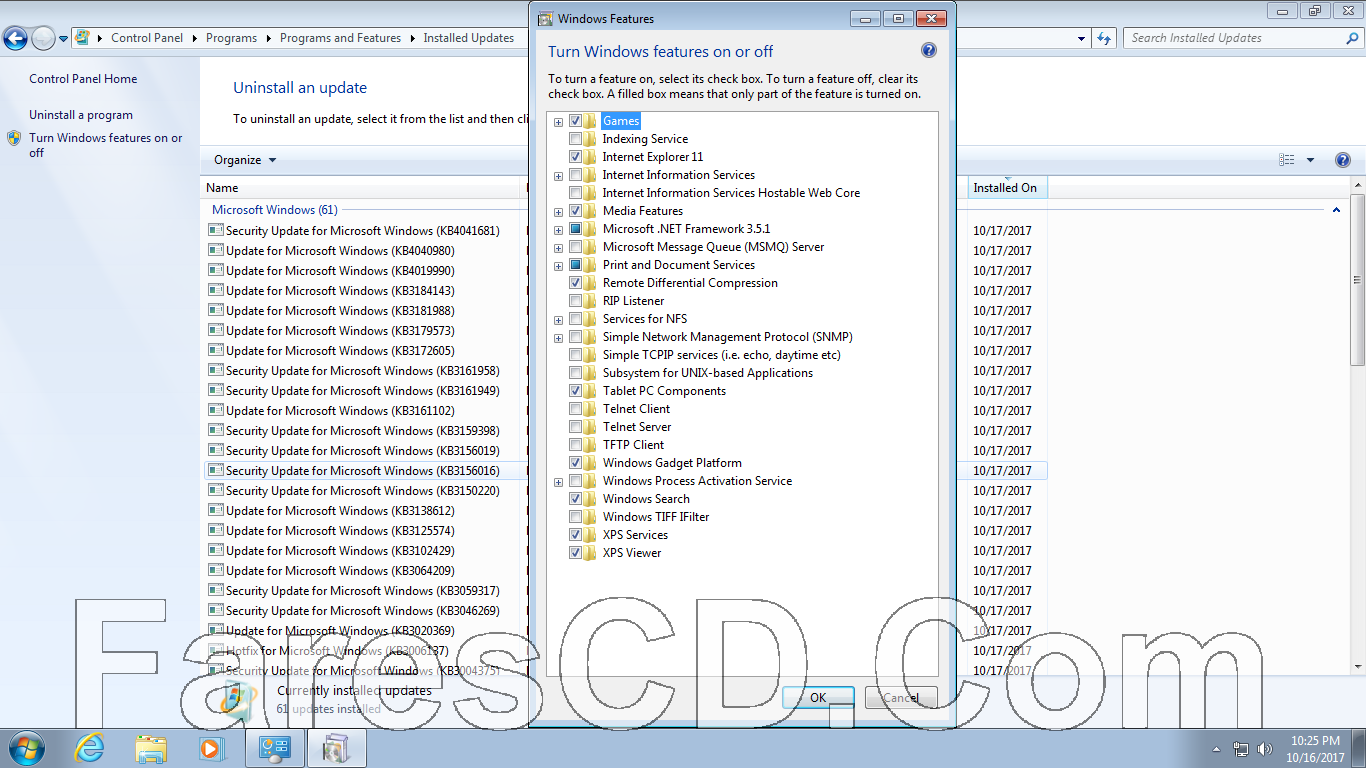
Task: Click the update icon beside KB4041681
Action: coord(215,230)
